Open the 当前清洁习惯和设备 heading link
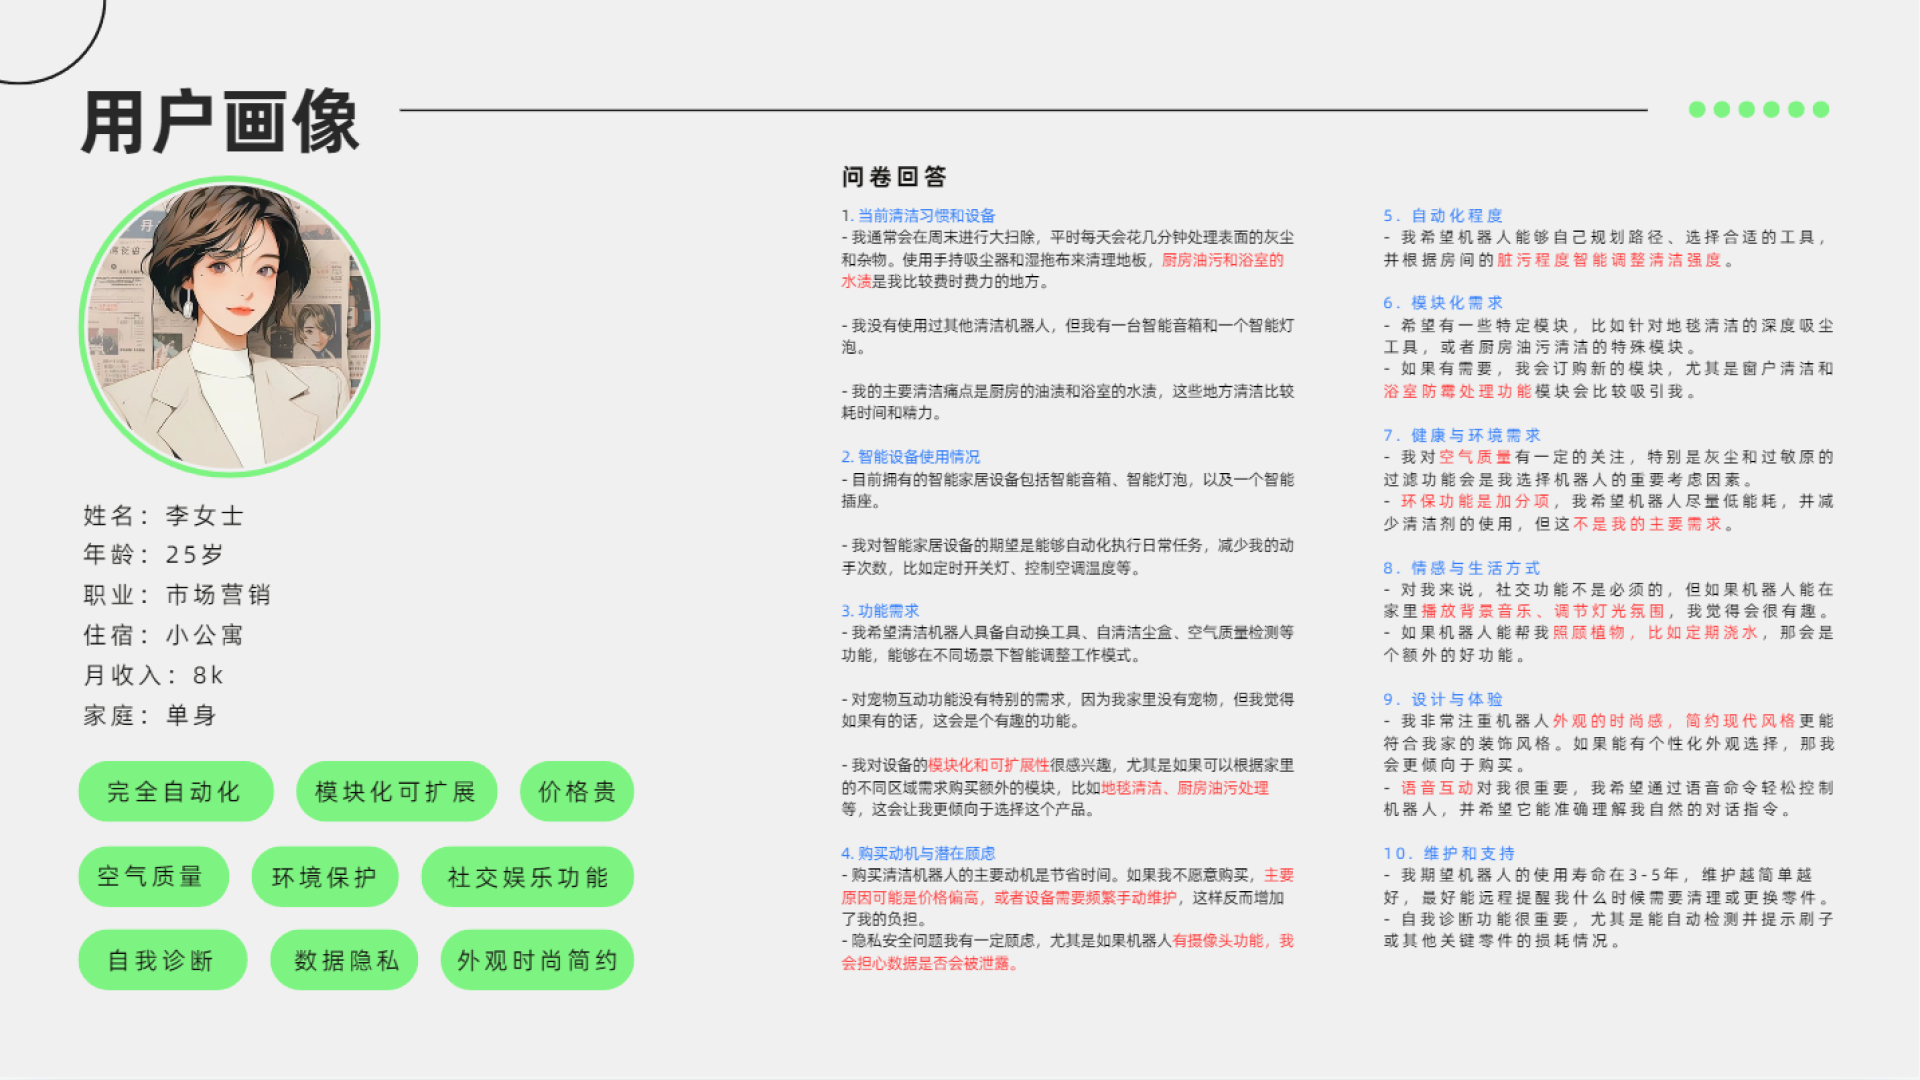 [926, 215]
